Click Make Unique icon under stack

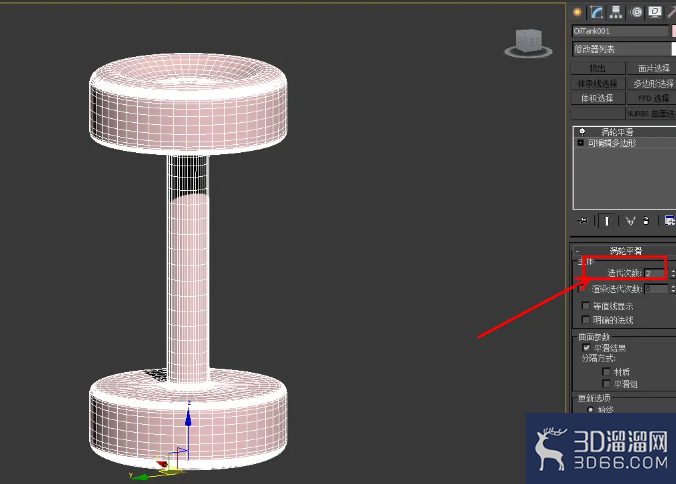pyautogui.click(x=630, y=221)
